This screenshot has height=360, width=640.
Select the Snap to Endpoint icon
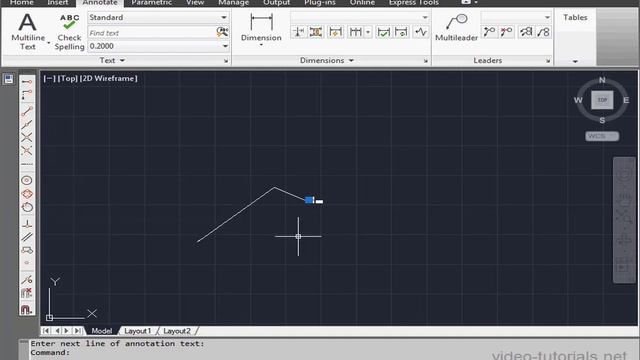[27, 111]
